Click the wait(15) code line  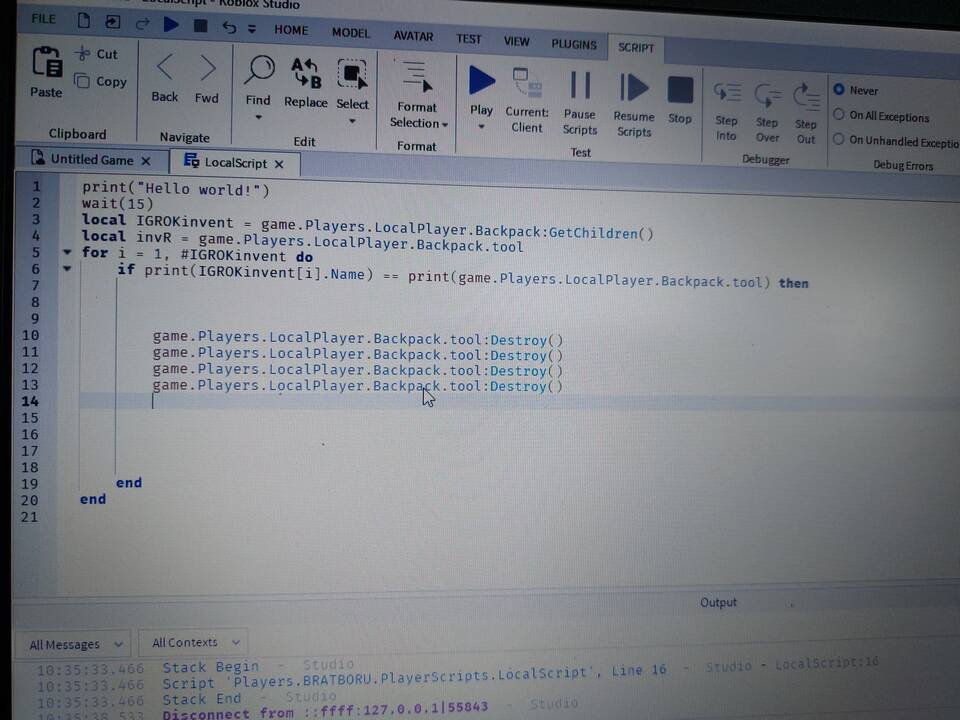118,203
